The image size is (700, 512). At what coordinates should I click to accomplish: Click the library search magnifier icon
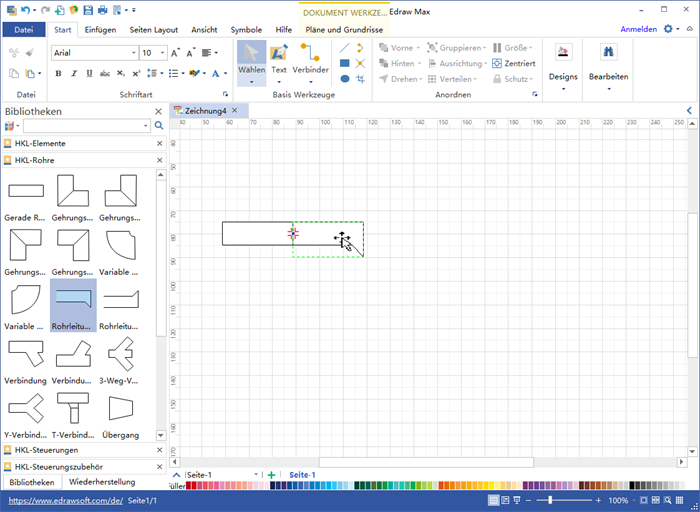coord(158,126)
